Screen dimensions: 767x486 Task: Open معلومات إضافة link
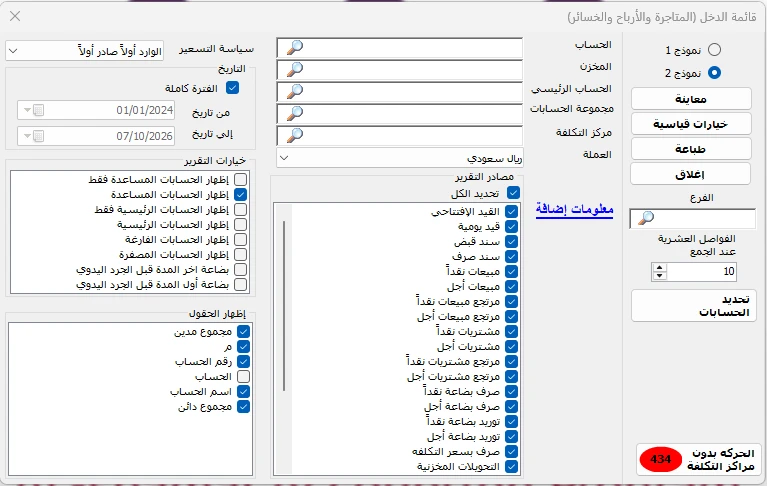click(574, 209)
